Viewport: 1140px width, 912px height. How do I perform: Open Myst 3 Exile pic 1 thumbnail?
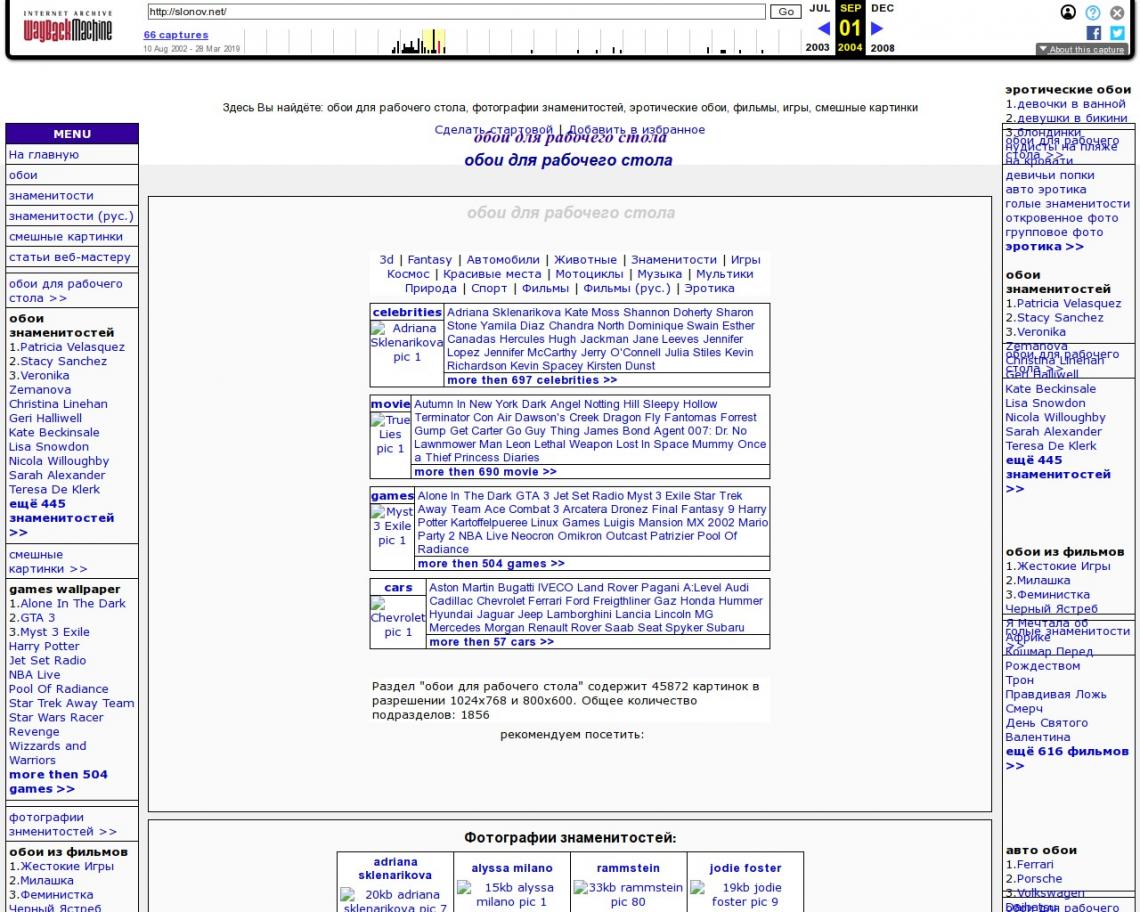tap(392, 526)
